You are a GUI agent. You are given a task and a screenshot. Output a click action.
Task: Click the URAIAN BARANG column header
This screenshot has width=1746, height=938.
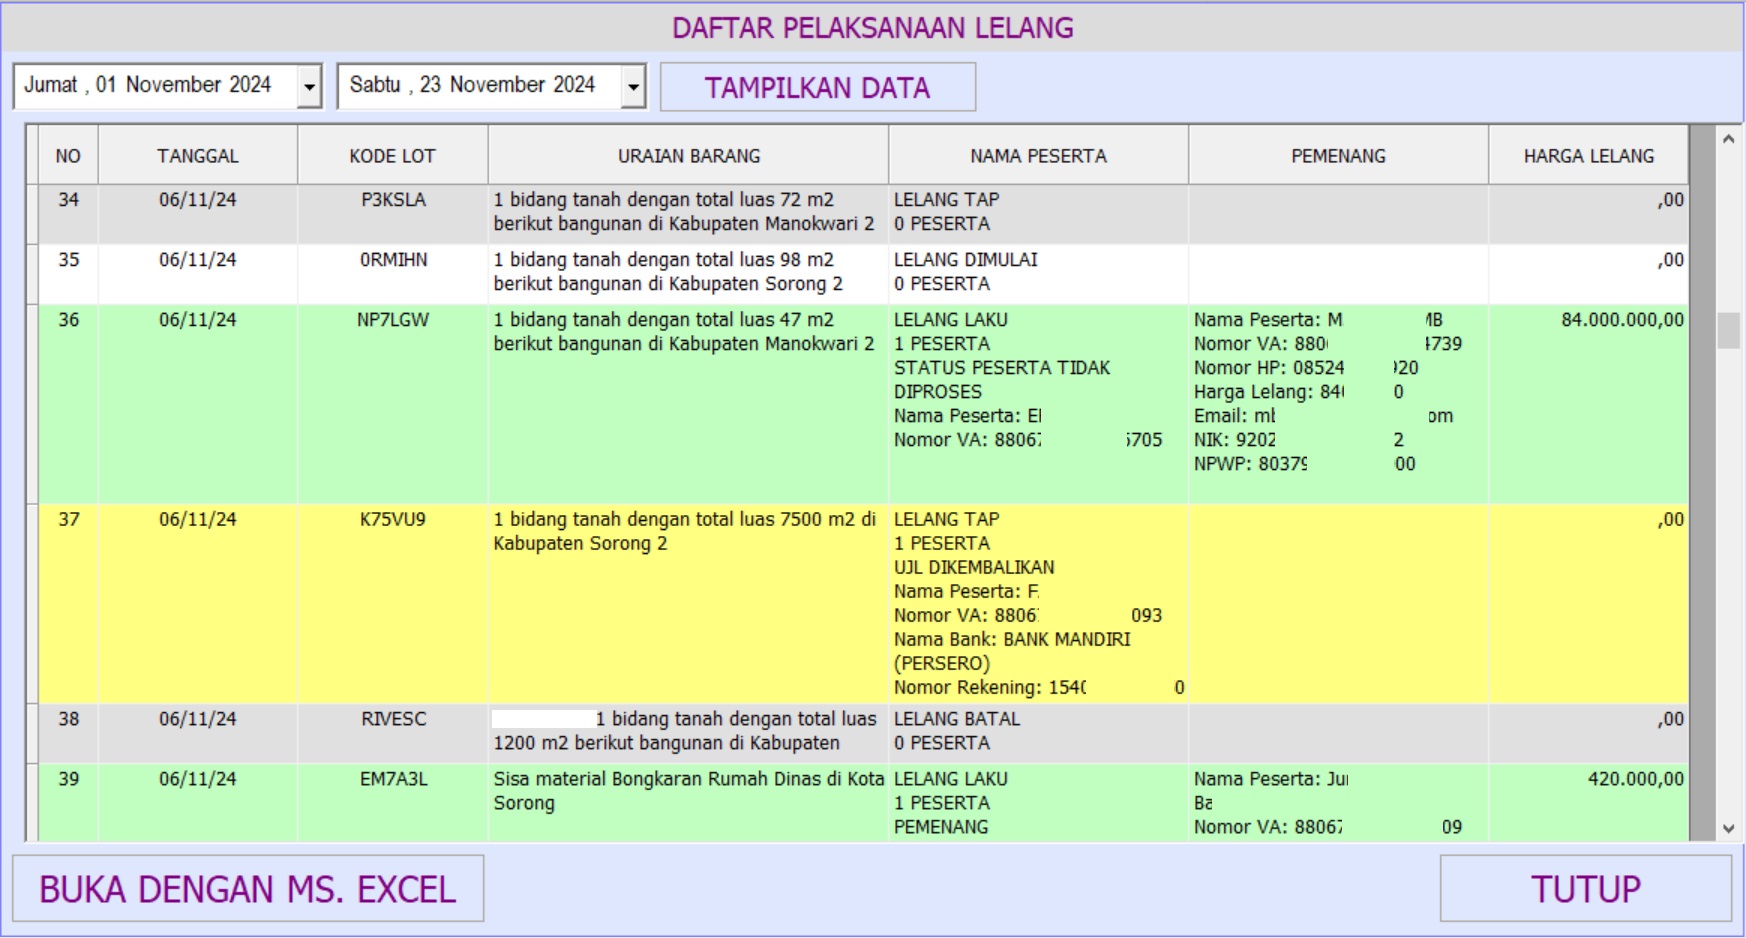click(688, 156)
